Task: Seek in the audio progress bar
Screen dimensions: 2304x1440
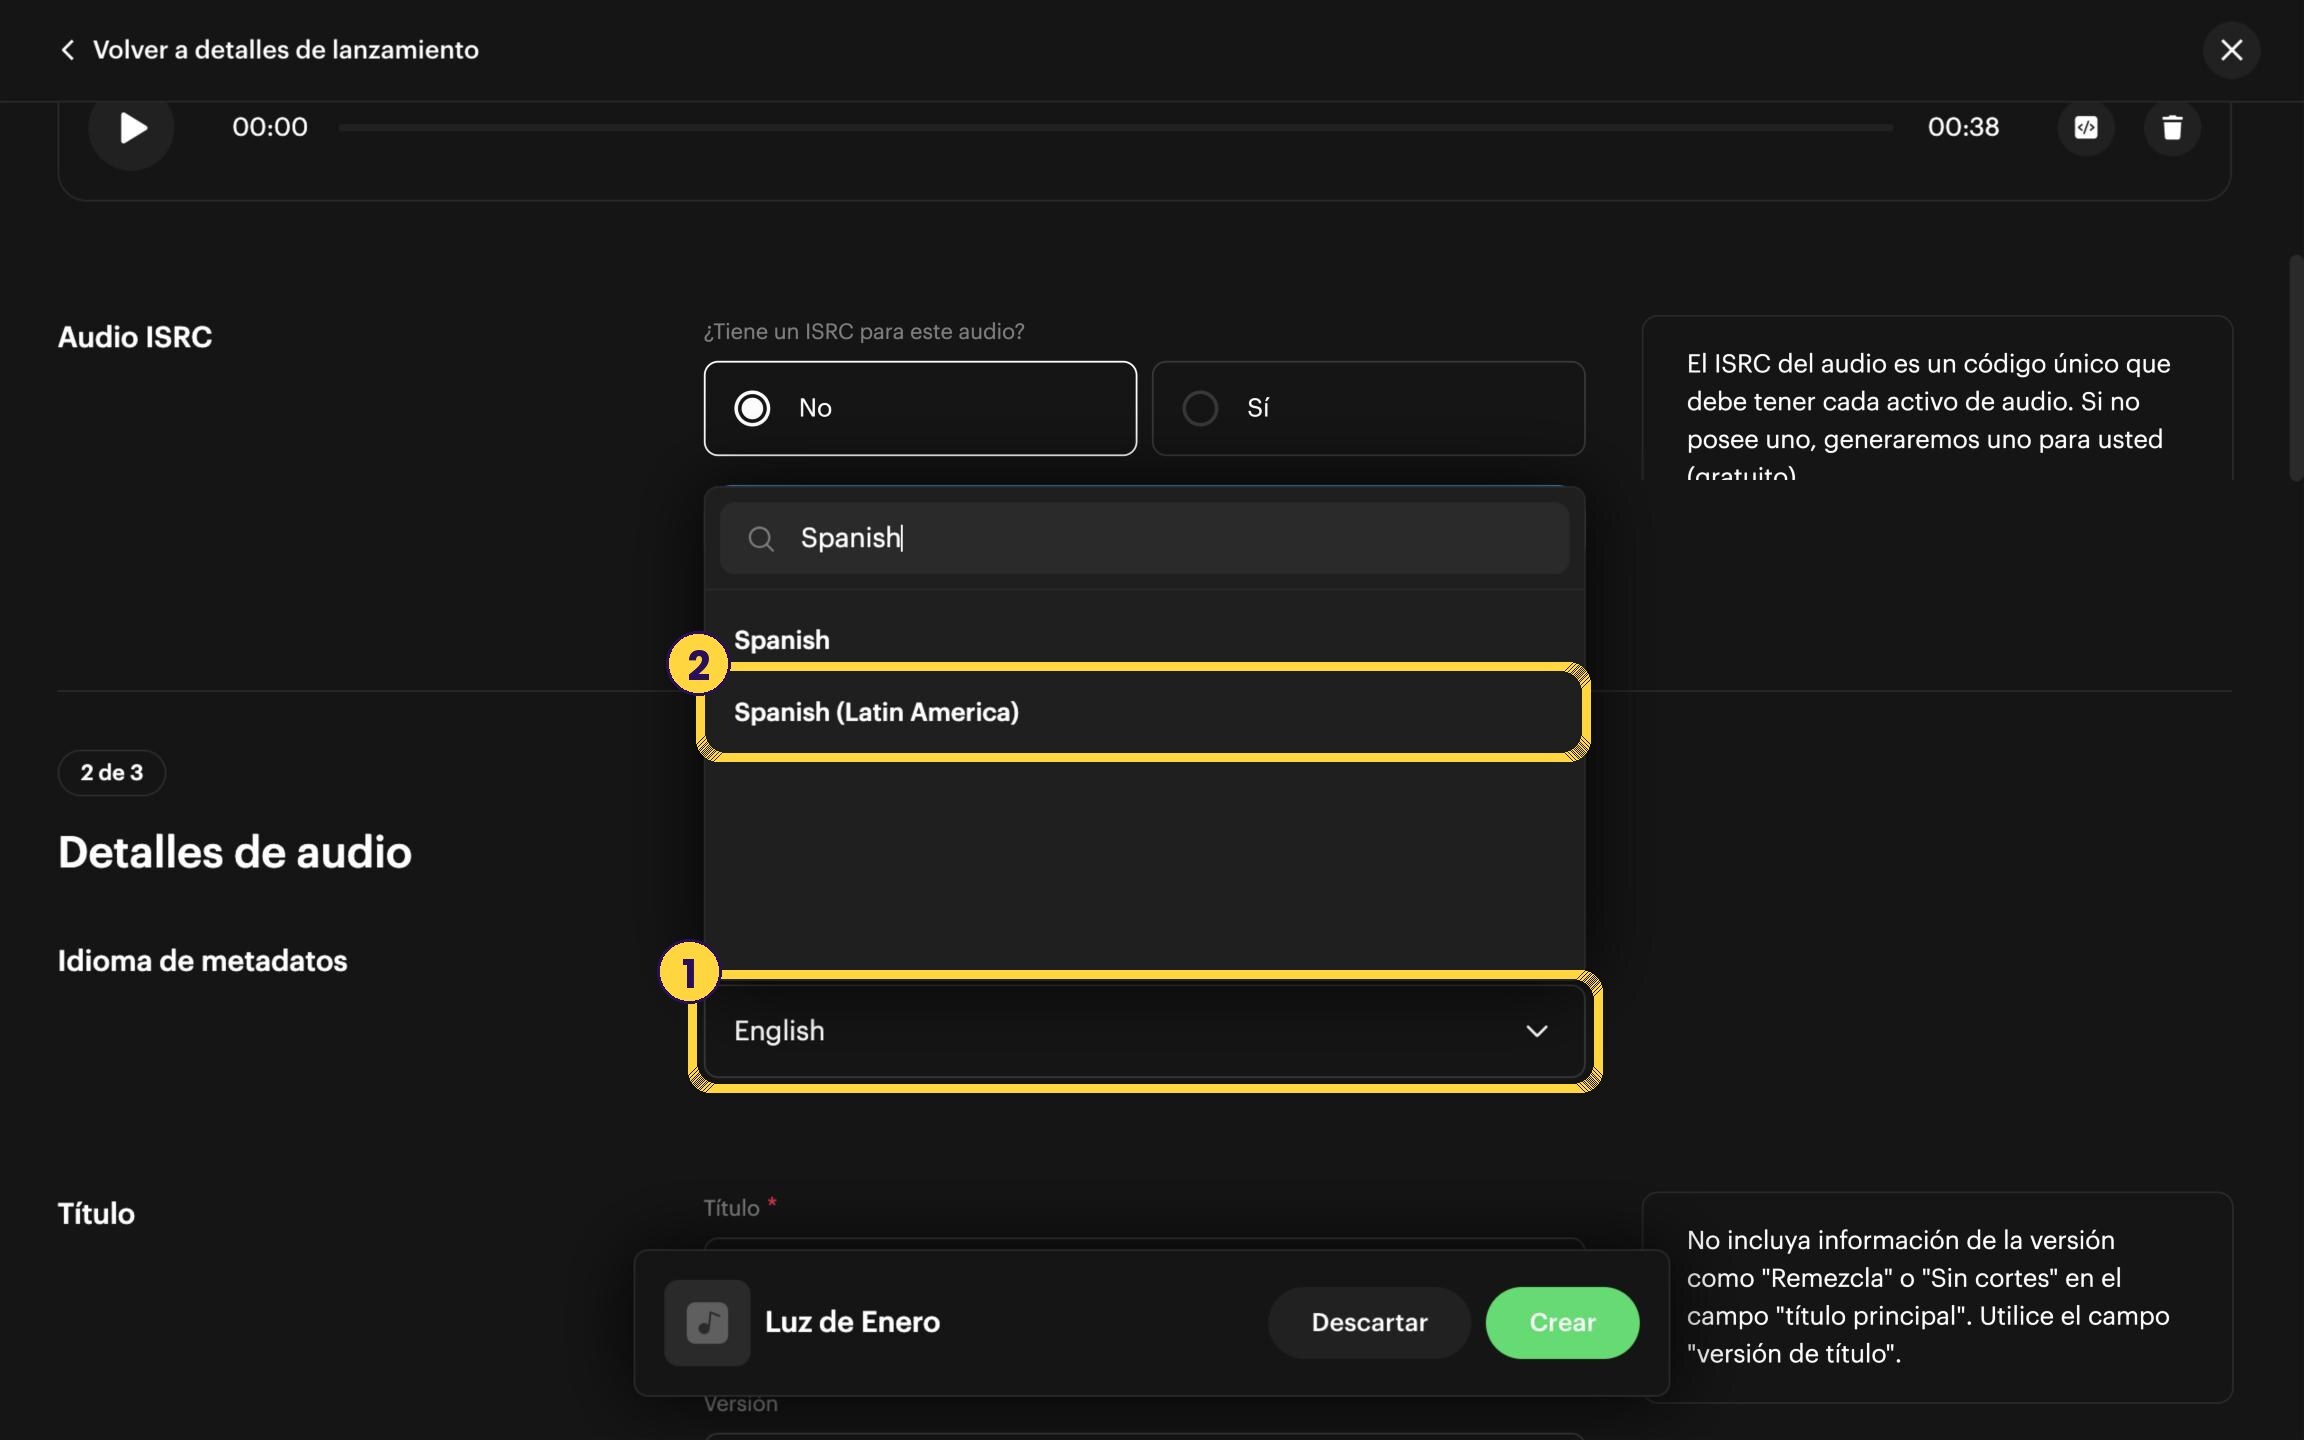Action: 1115,128
